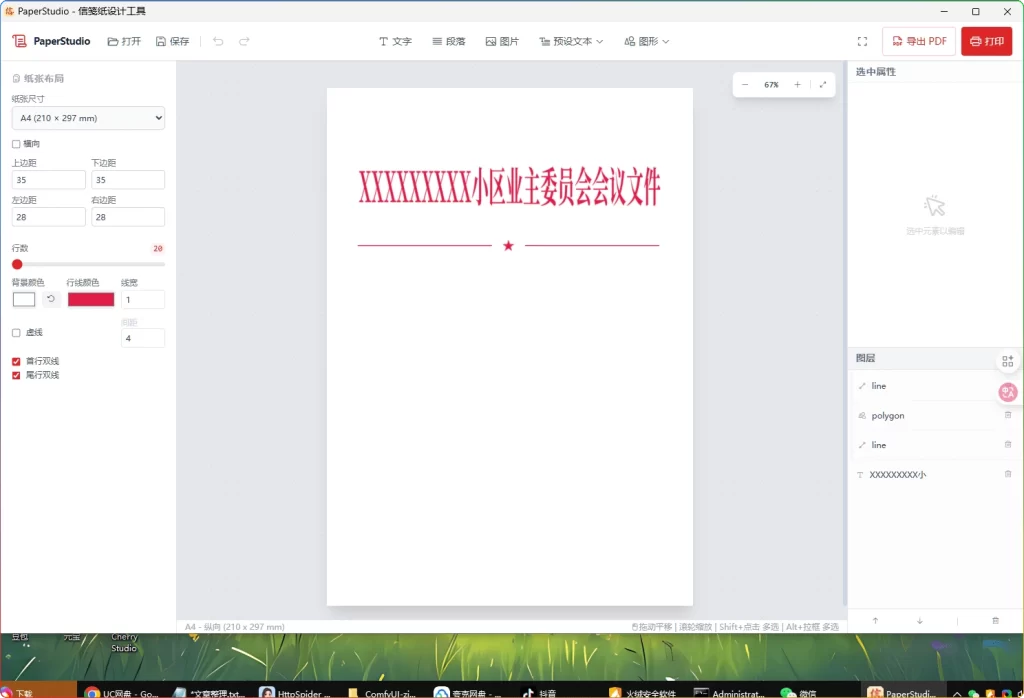Click the zoom plus button above the canvas
The width and height of the screenshot is (1024, 698).
tap(797, 84)
